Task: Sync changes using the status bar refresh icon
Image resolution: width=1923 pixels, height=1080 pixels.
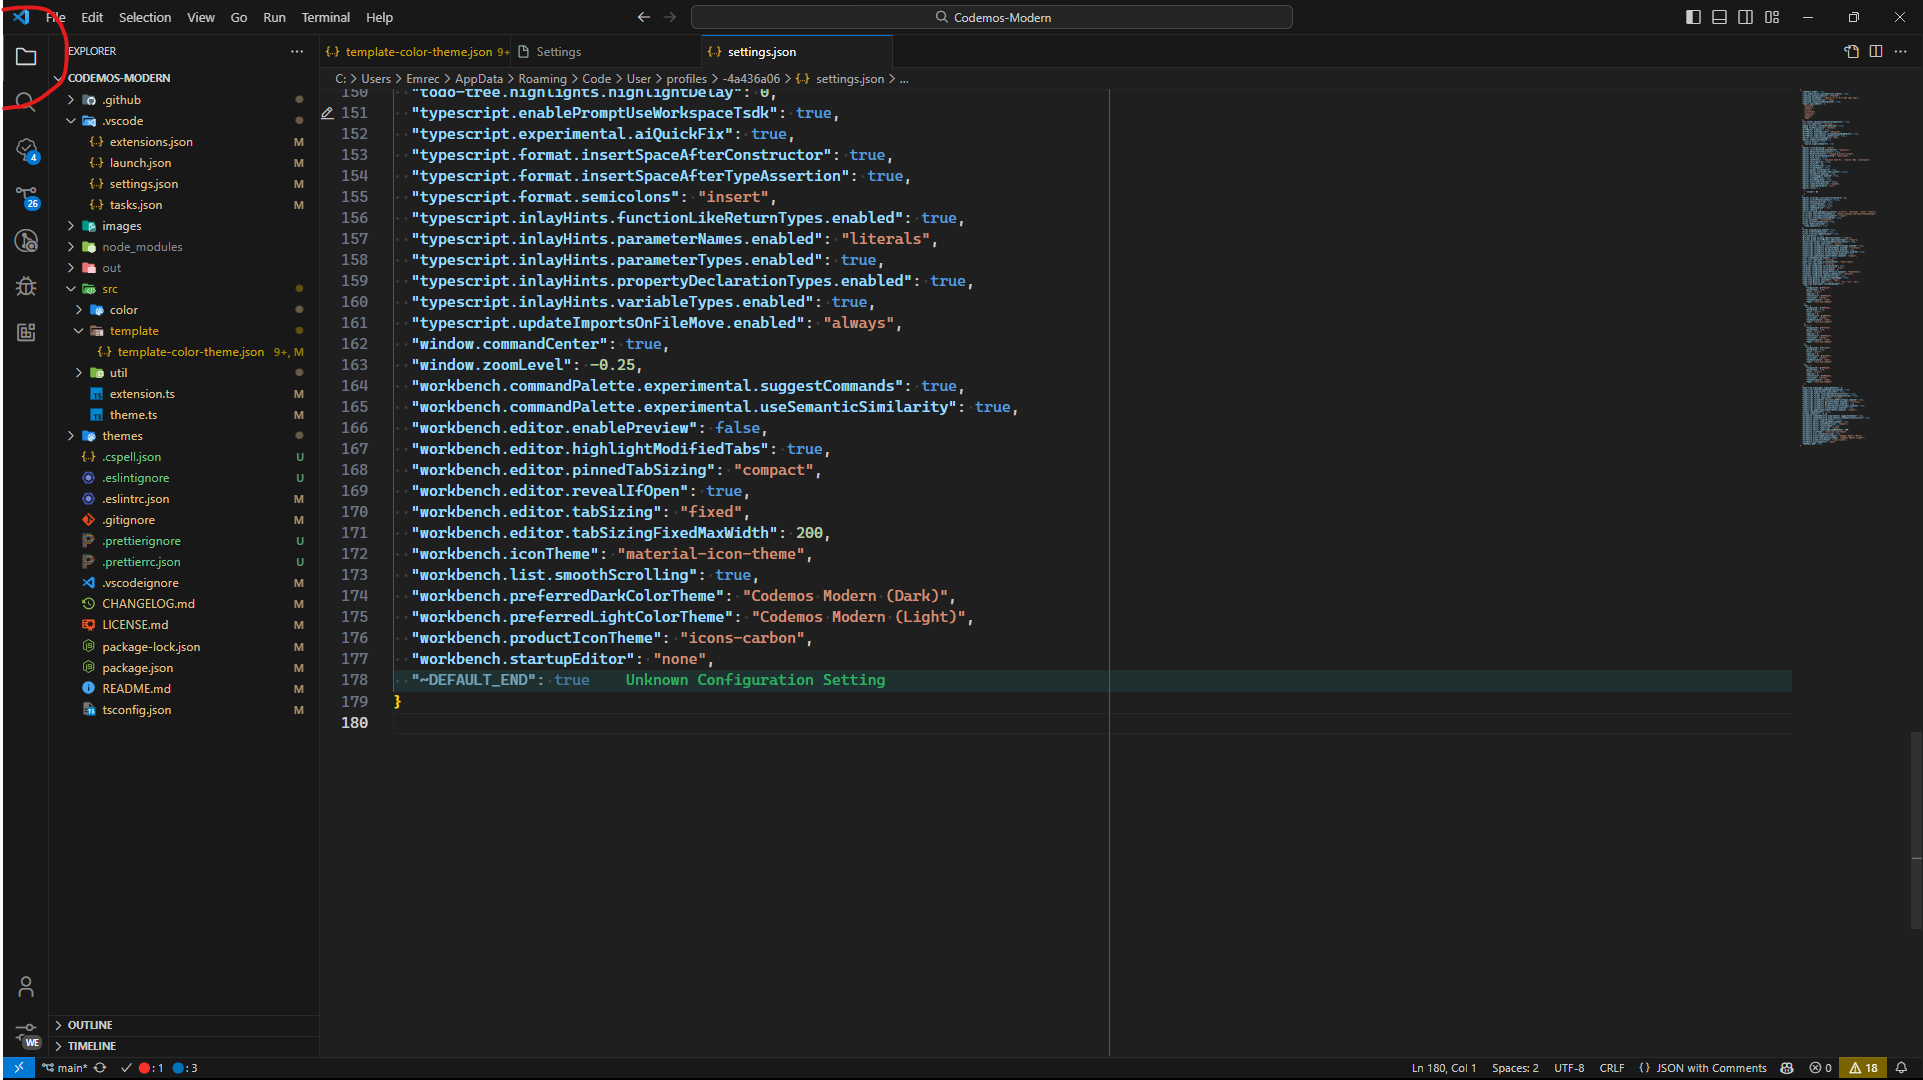Action: (x=99, y=1068)
